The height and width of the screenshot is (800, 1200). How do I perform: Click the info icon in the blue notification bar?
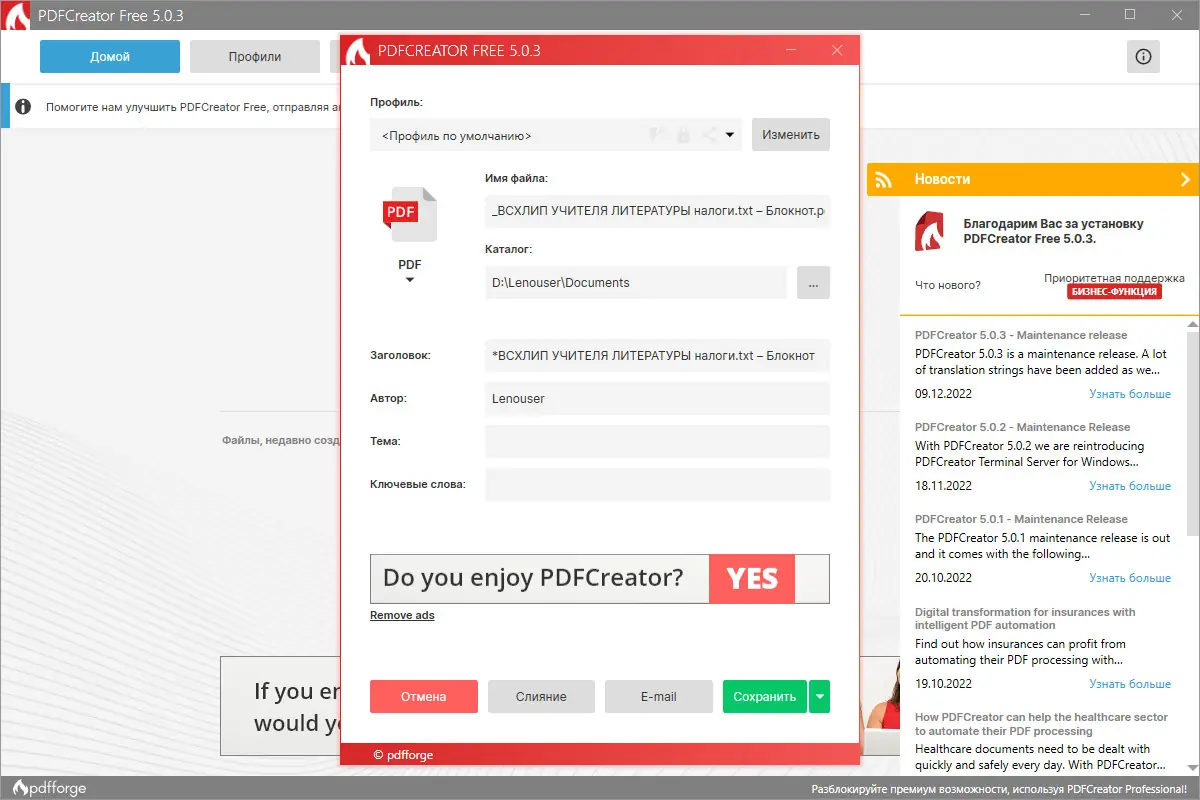pos(23,106)
